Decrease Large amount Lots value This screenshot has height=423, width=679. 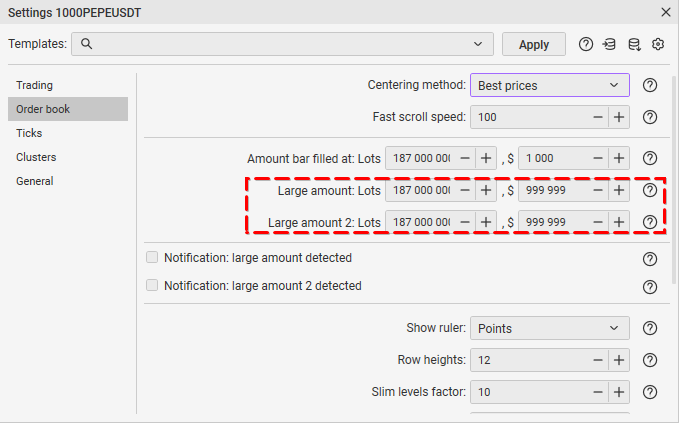click(x=465, y=190)
